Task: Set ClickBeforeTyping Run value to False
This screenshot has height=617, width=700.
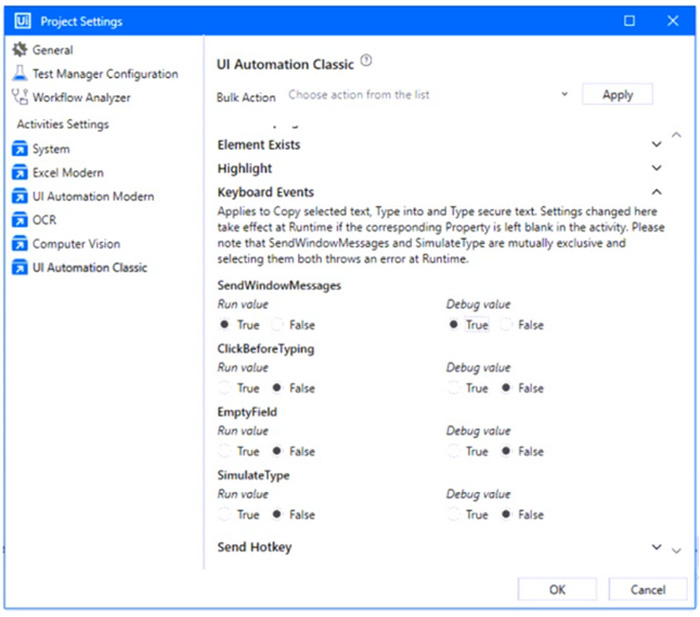Action: click(x=277, y=388)
